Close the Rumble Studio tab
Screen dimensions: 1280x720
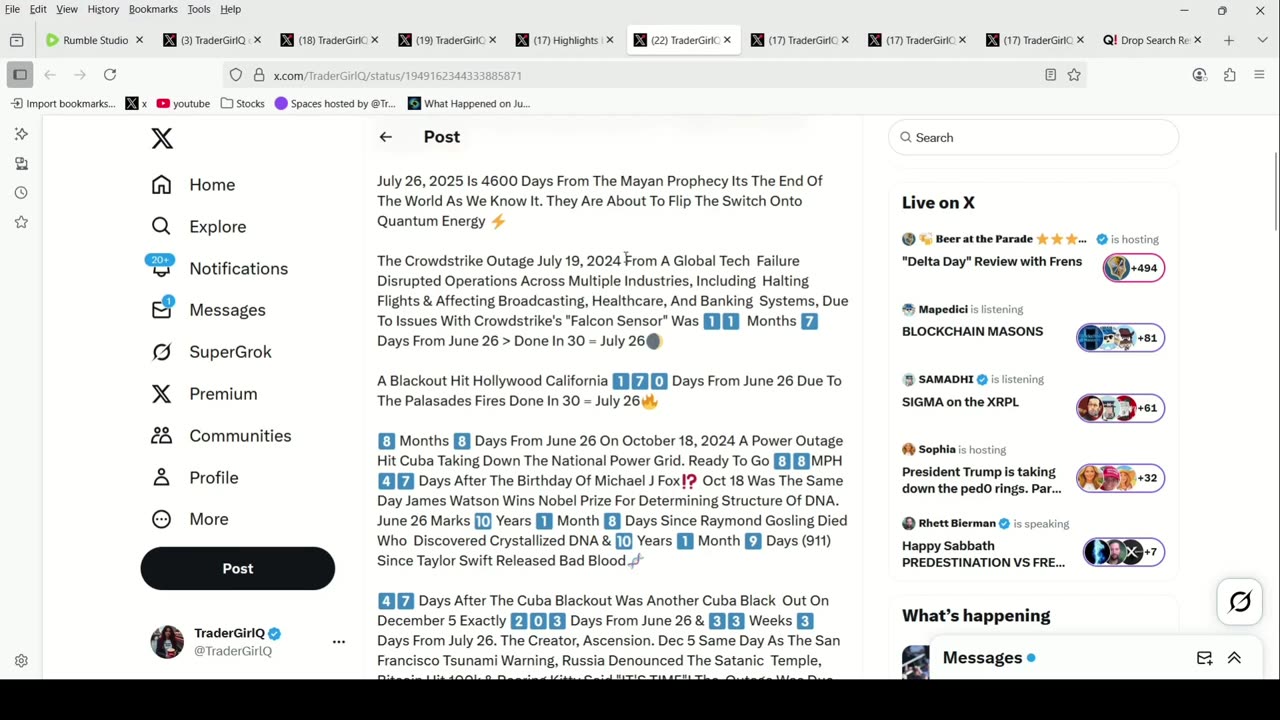click(x=139, y=40)
